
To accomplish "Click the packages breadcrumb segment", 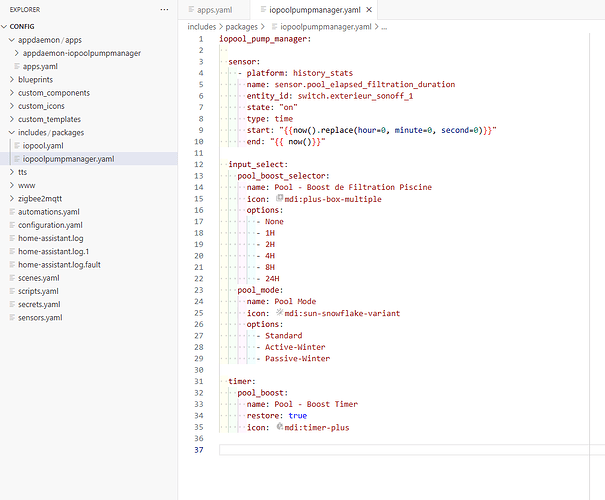I will (x=241, y=27).
